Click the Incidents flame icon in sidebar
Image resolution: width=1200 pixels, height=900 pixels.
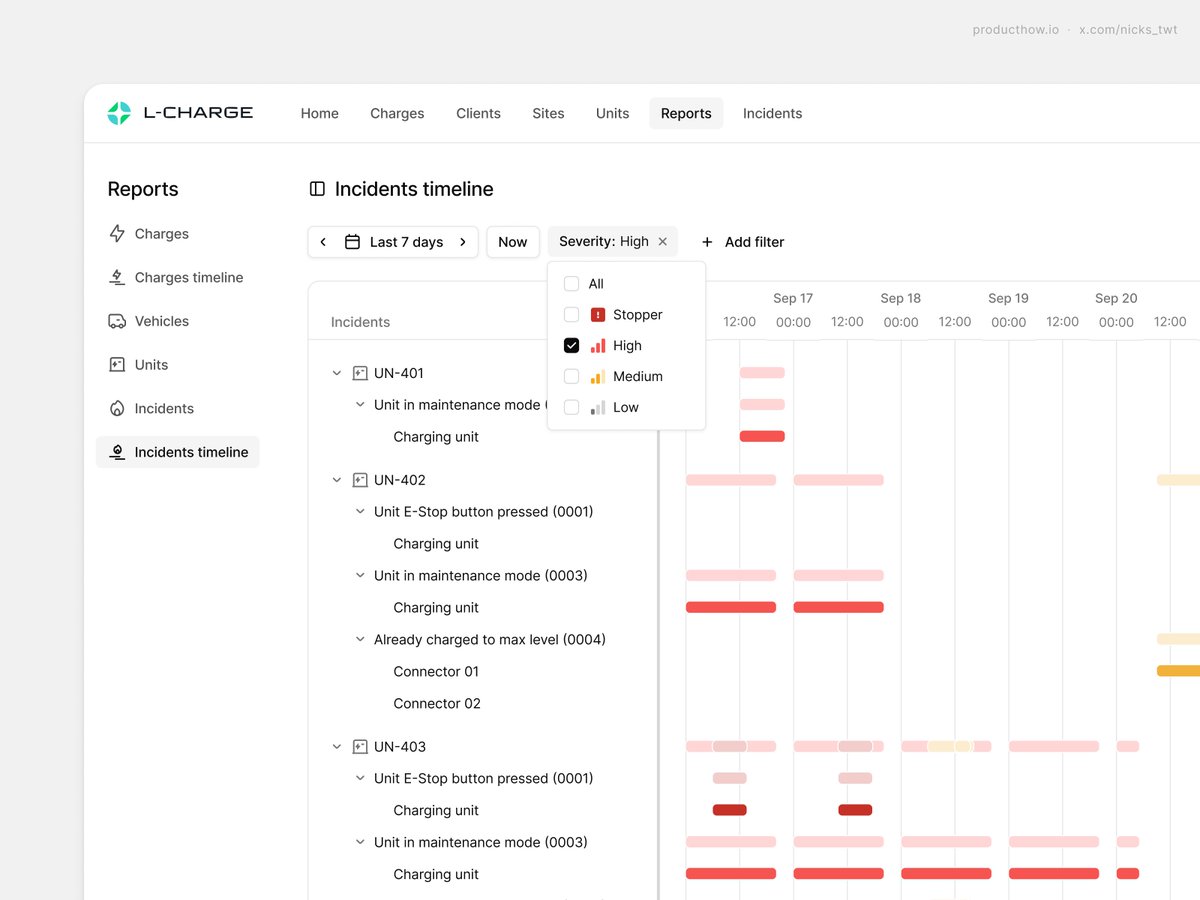[117, 409]
